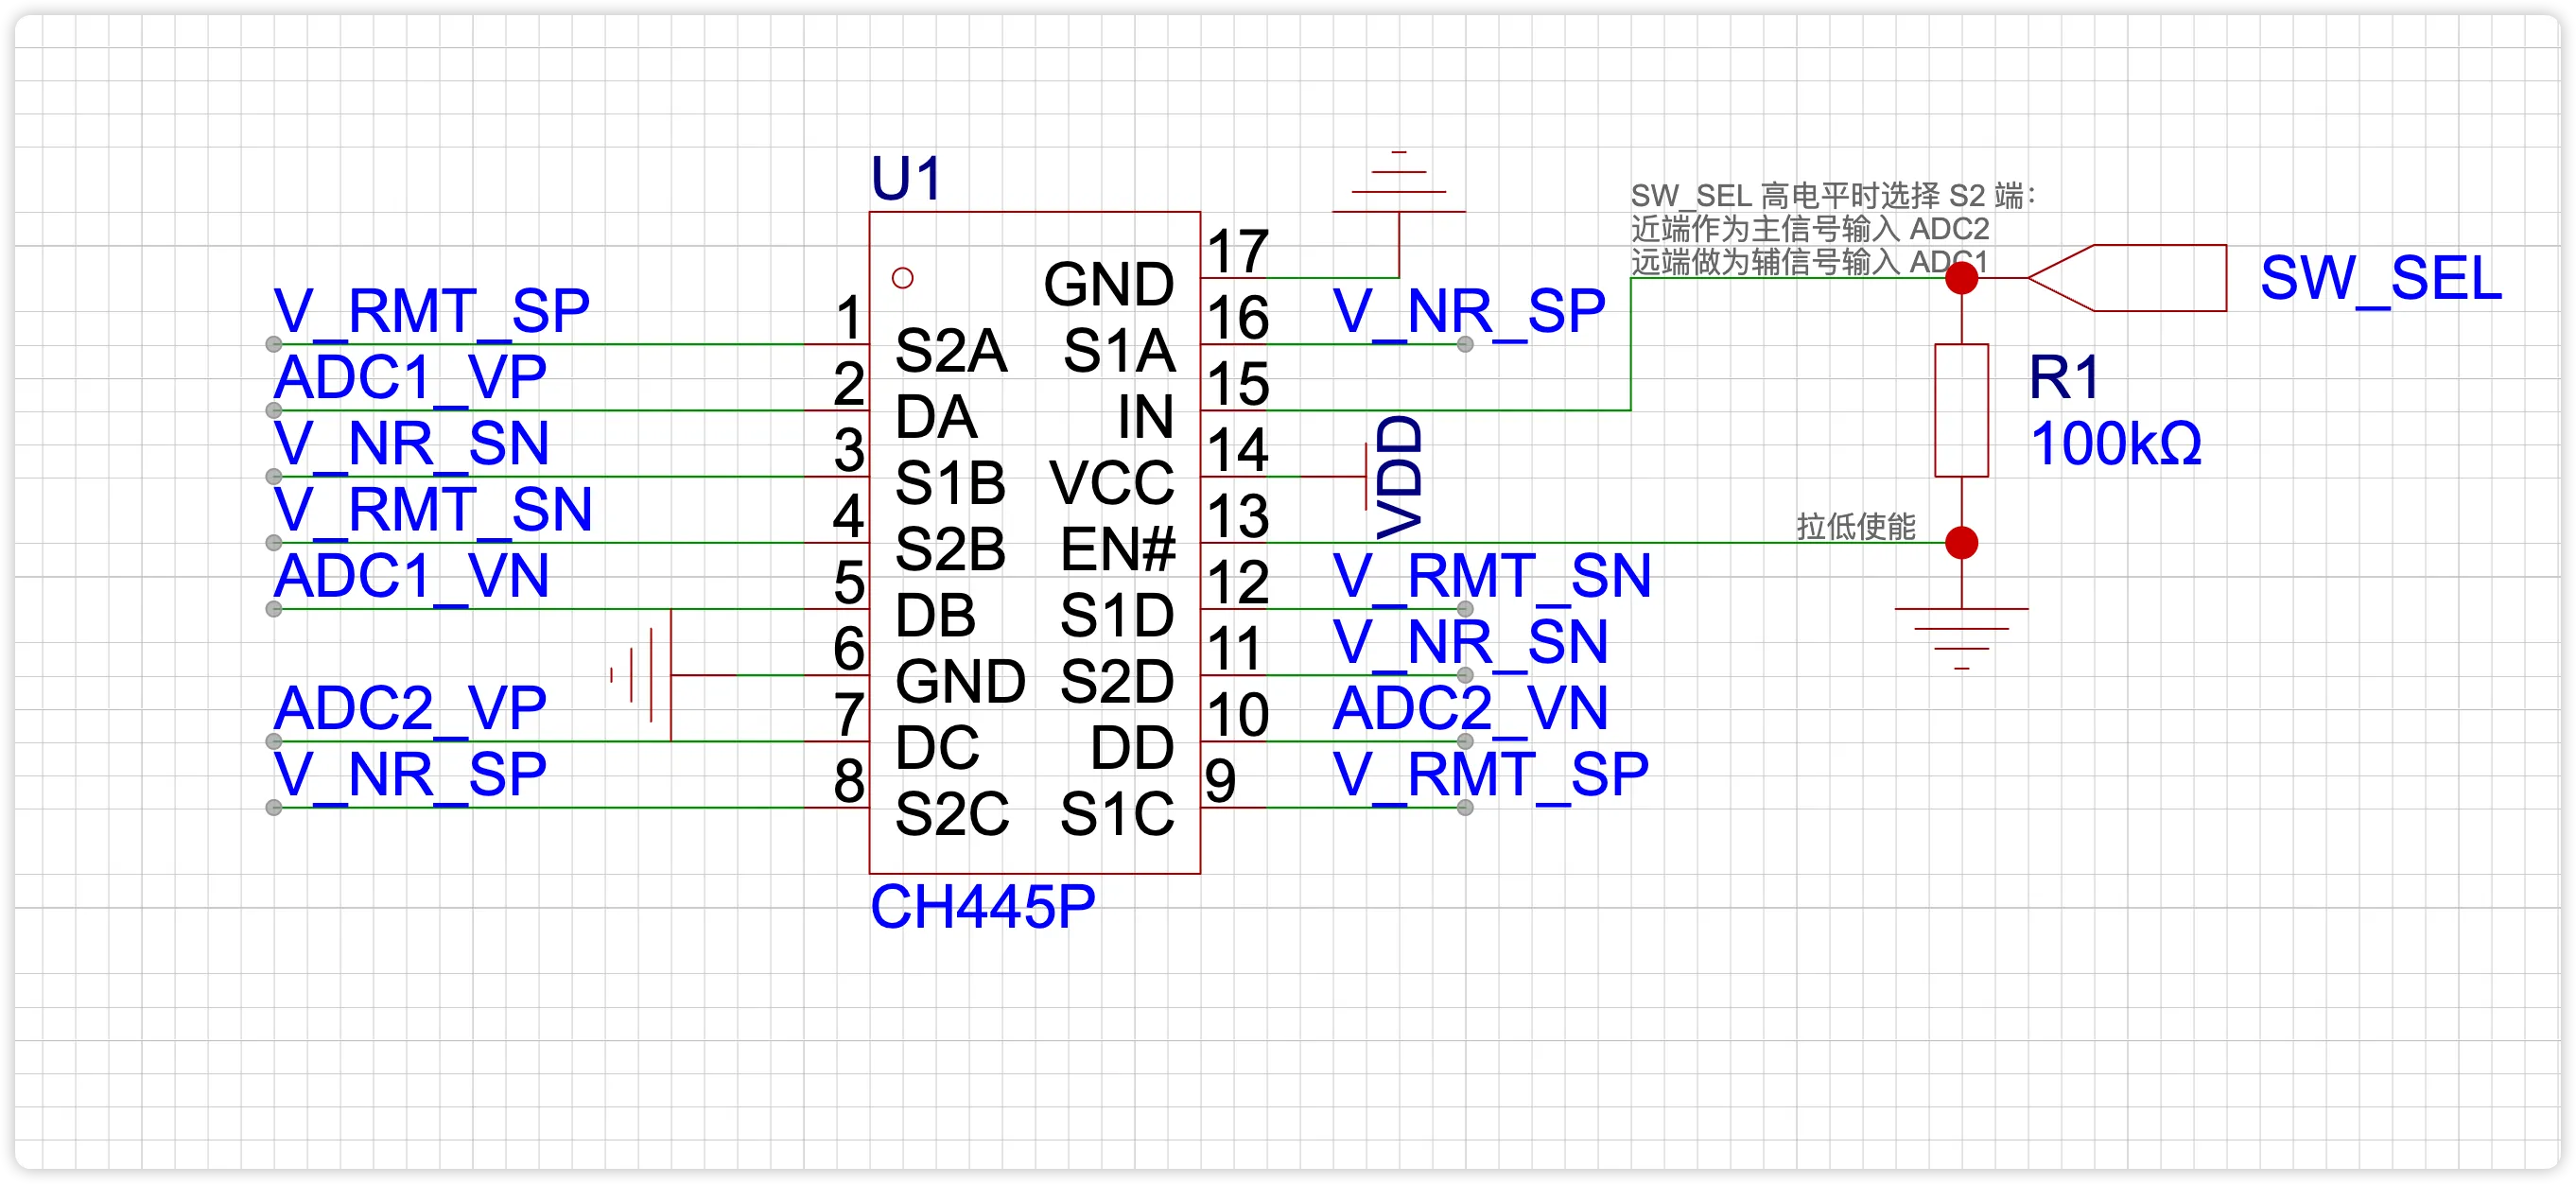2576x1184 pixels.
Task: Select the DA pin name
Action: [x=935, y=417]
